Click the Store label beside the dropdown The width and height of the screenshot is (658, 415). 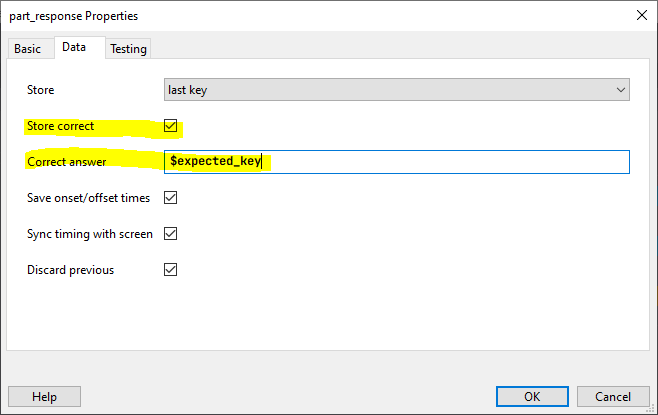(x=41, y=90)
